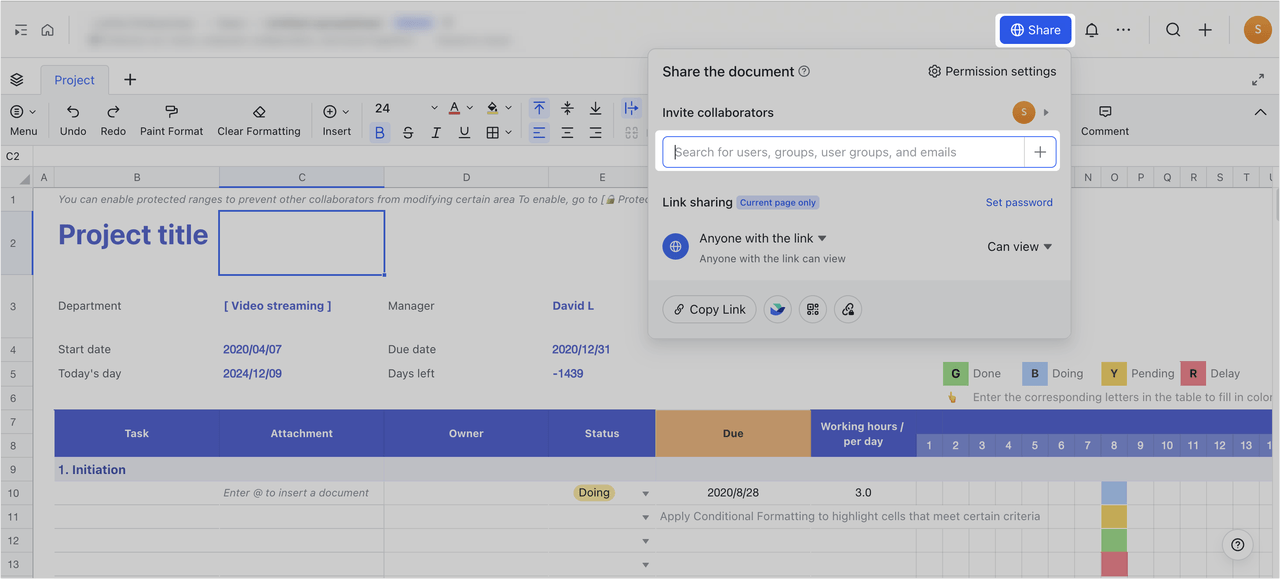This screenshot has width=1280, height=579.
Task: Enable underline formatting
Action: (x=463, y=131)
